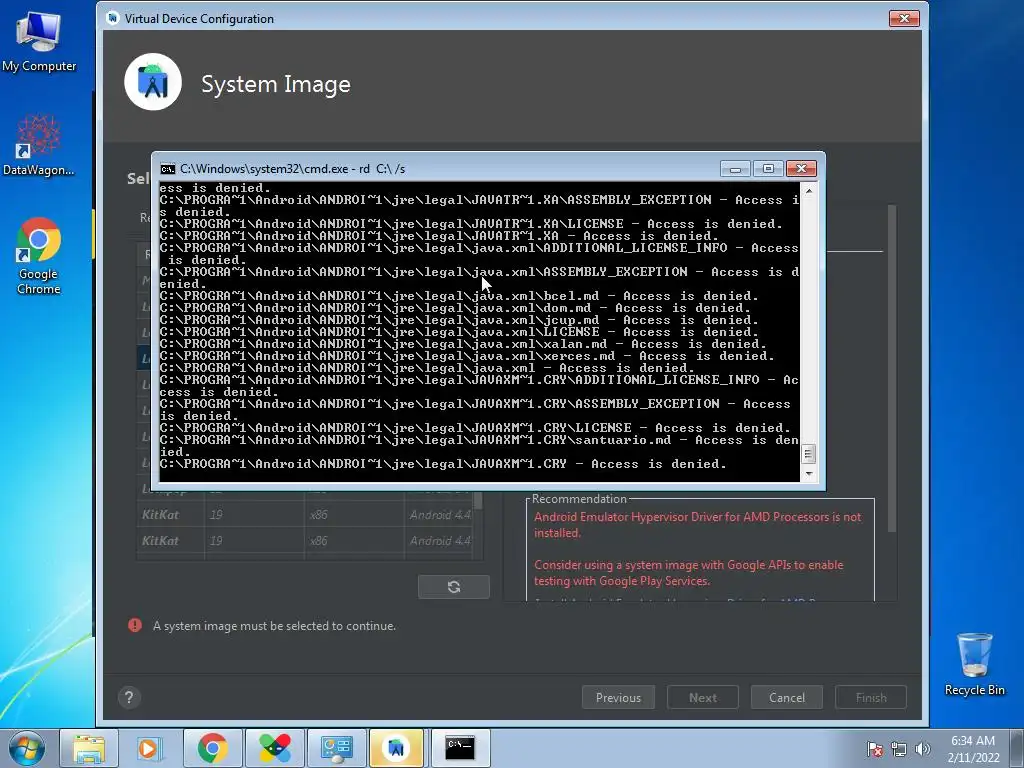
Task: Click the cmd vertical scrollbar thumb
Action: coord(809,453)
